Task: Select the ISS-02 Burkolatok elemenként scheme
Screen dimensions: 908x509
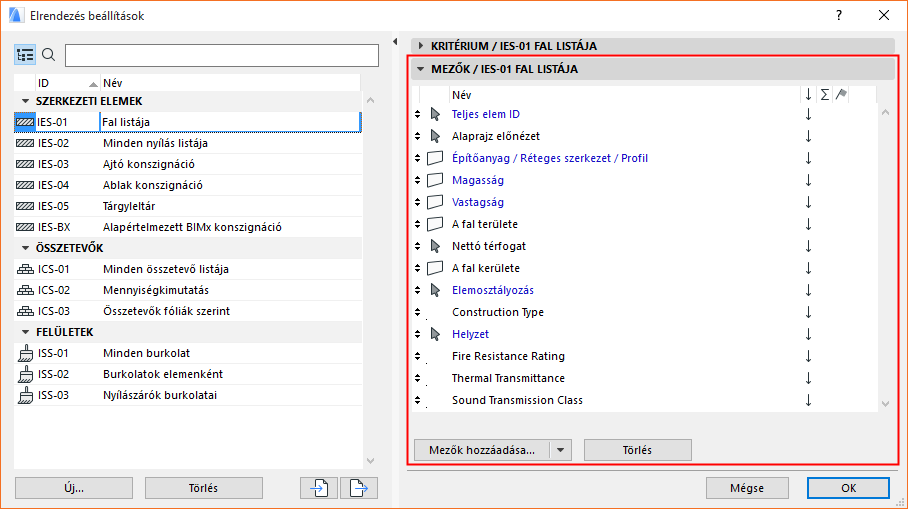Action: (162, 374)
